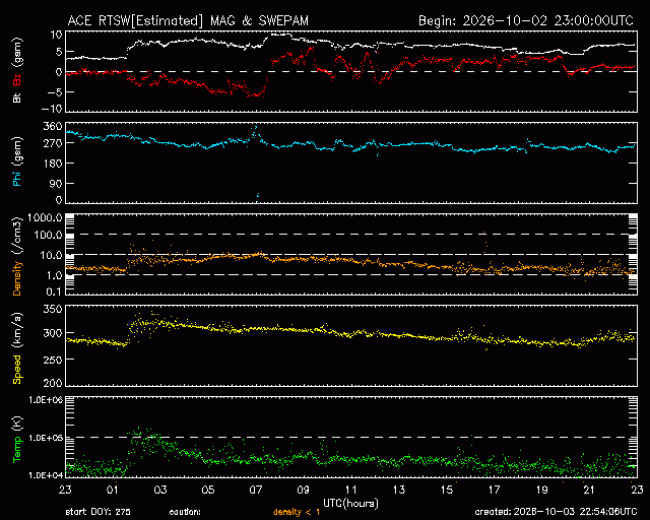Click the '360' tick on the Phi axis

click(x=53, y=126)
